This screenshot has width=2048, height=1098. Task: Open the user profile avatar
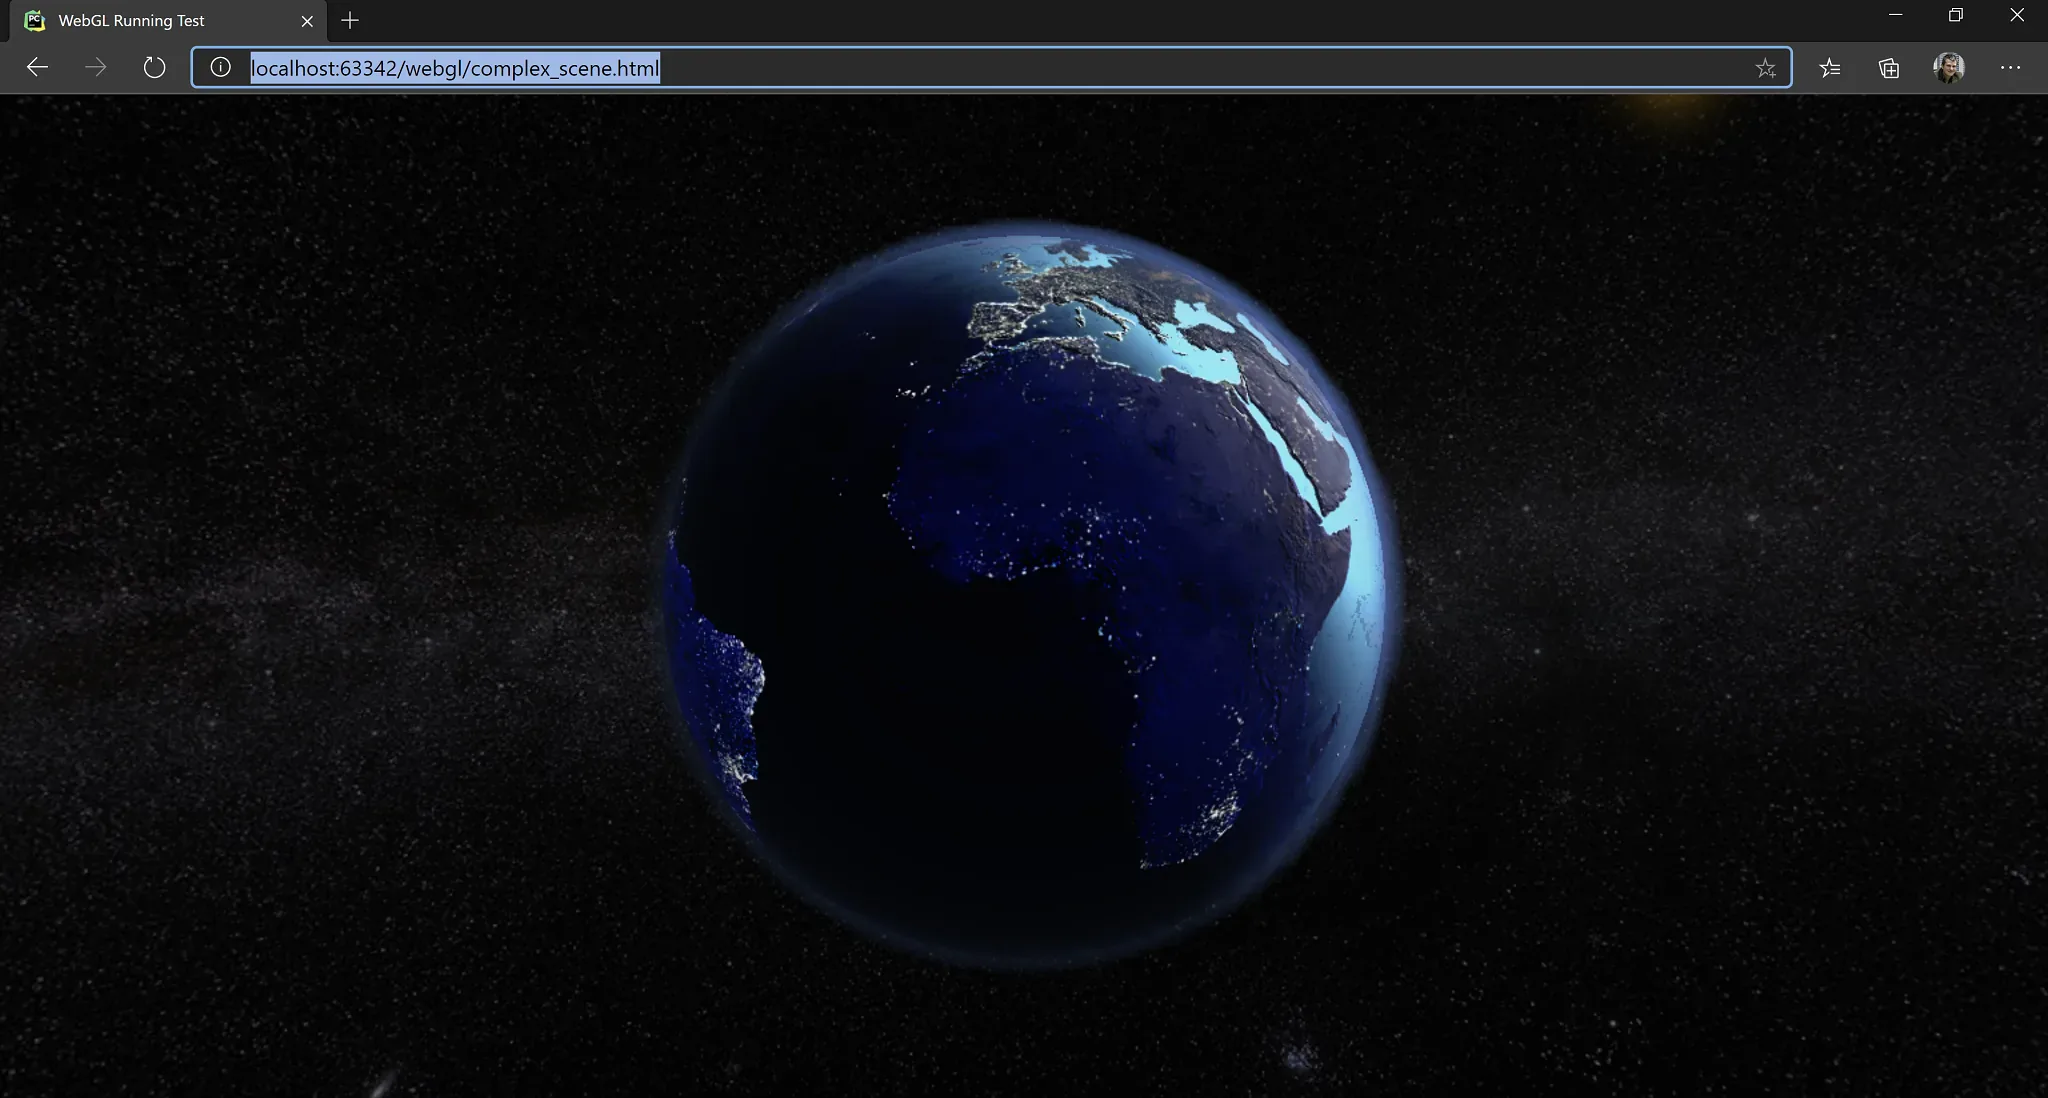[x=1949, y=68]
